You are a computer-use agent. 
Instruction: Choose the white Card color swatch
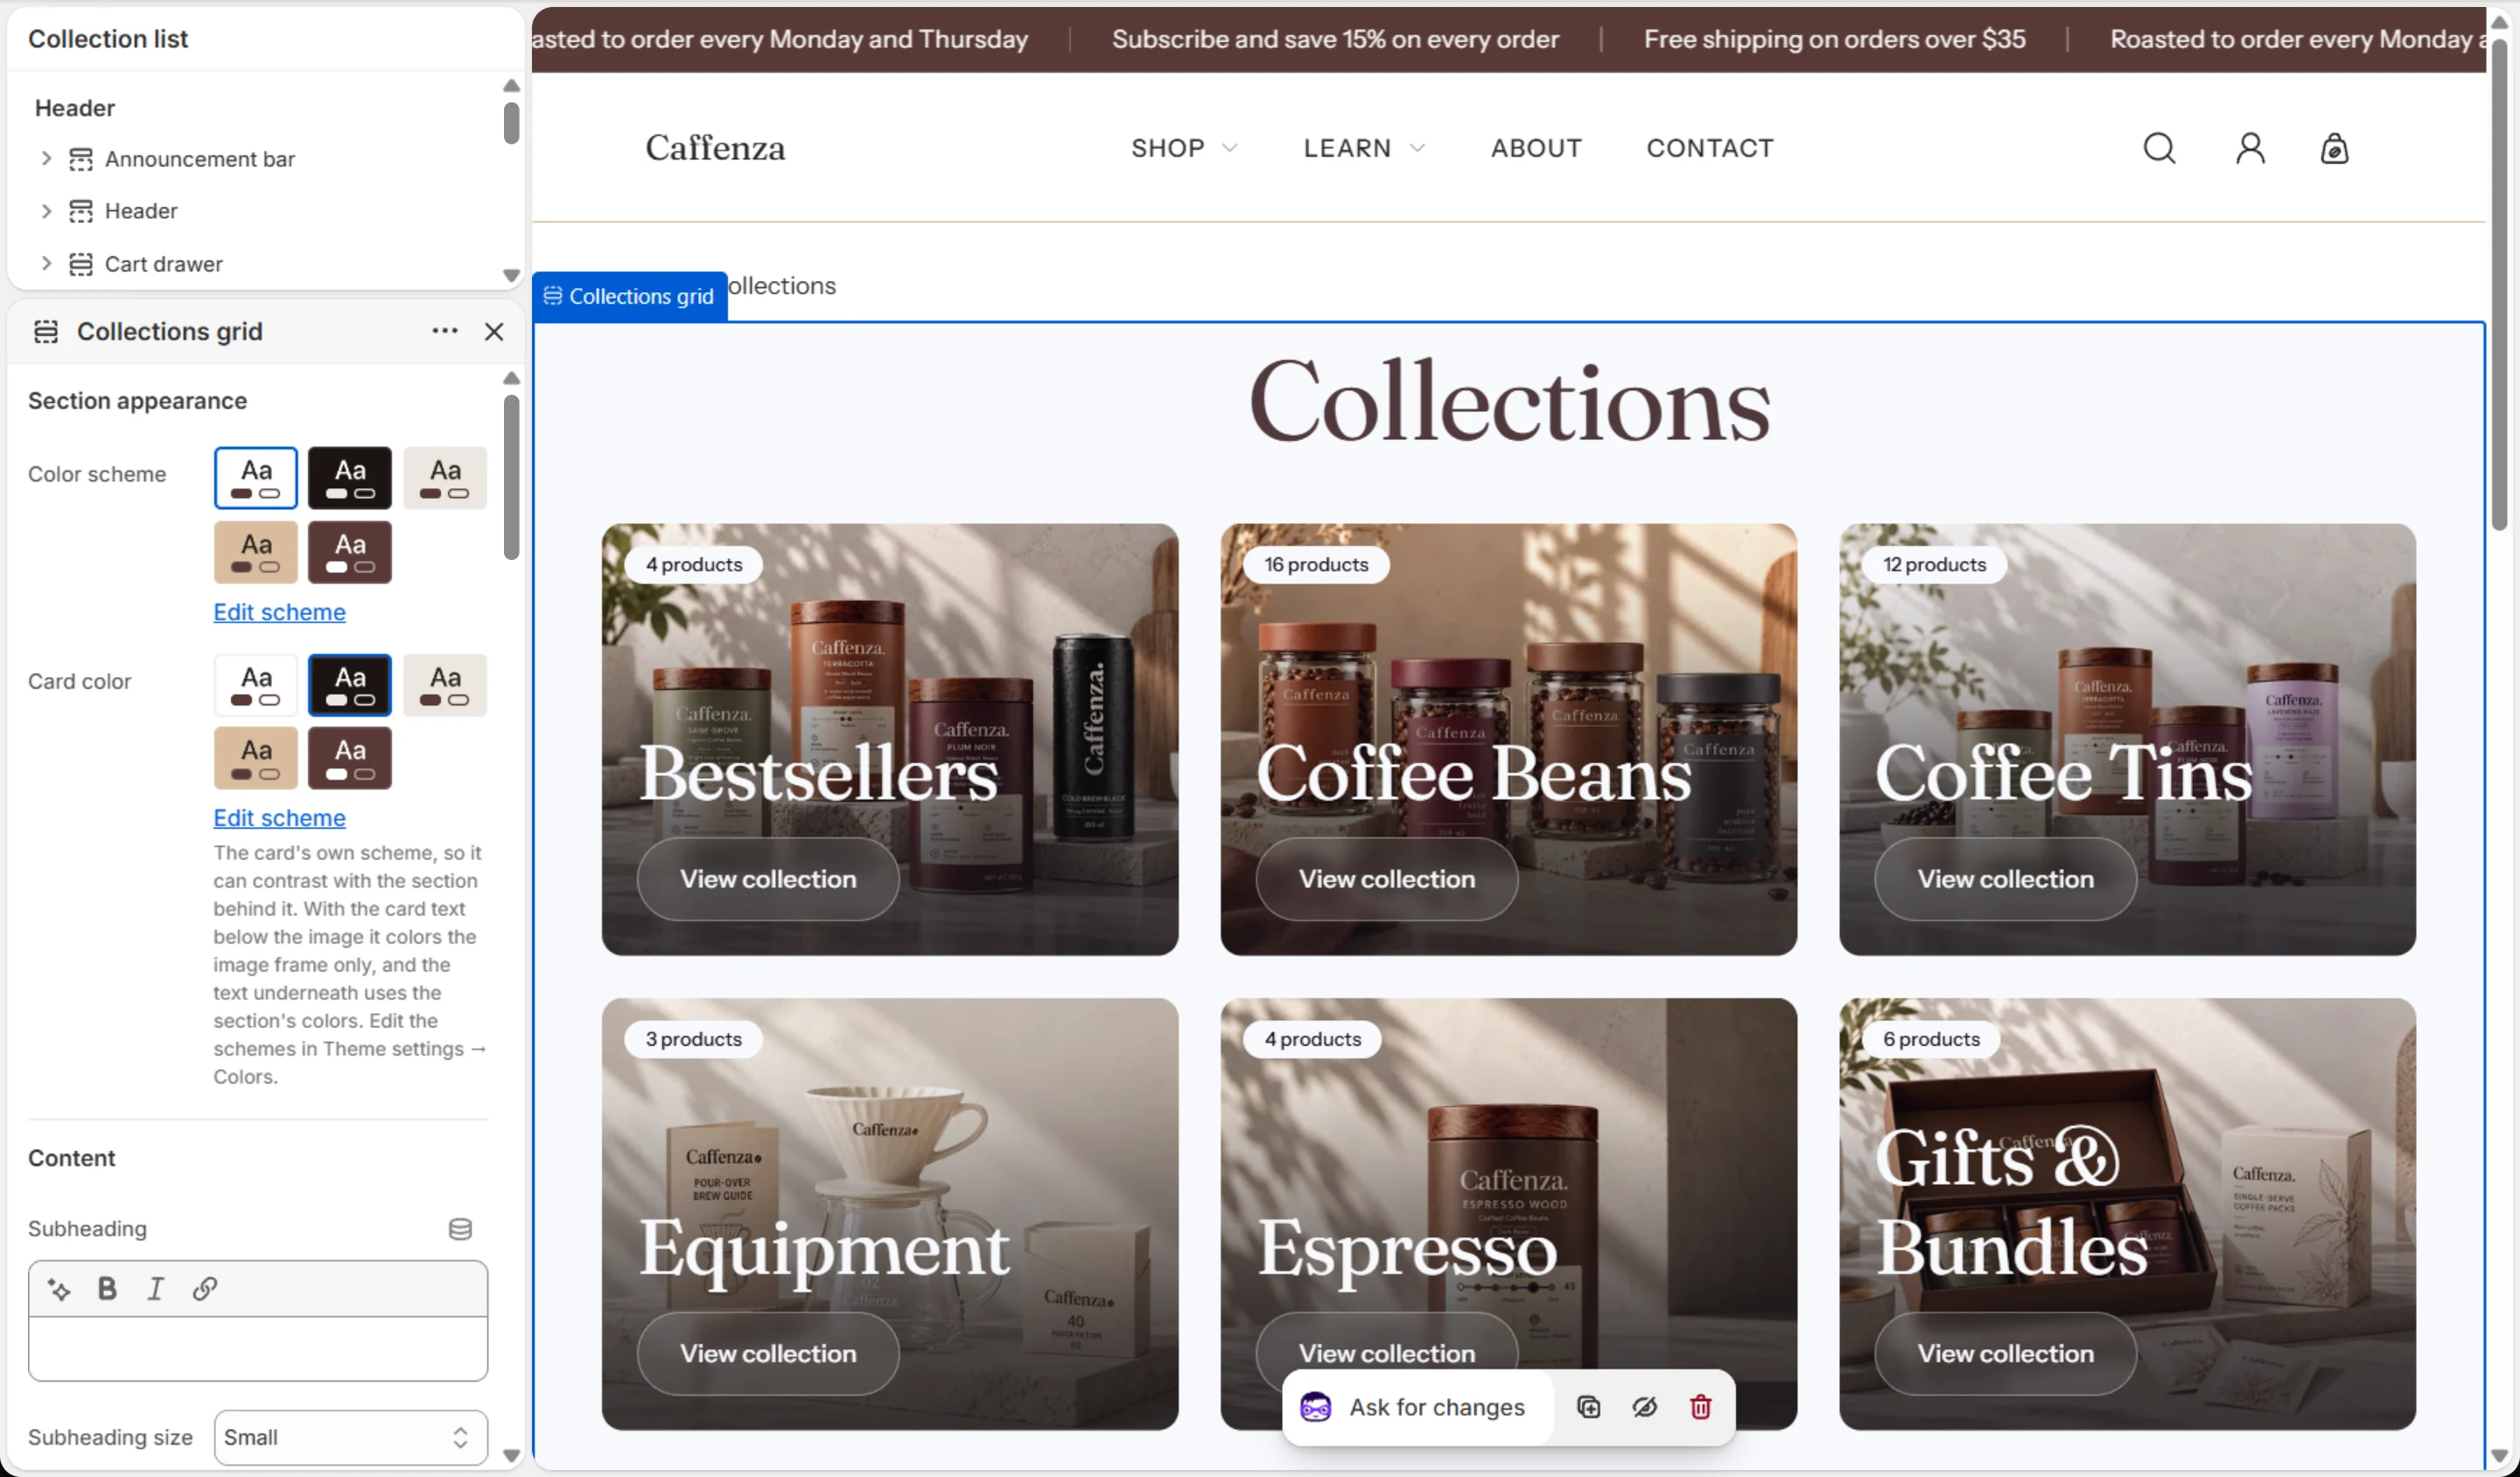pos(255,685)
